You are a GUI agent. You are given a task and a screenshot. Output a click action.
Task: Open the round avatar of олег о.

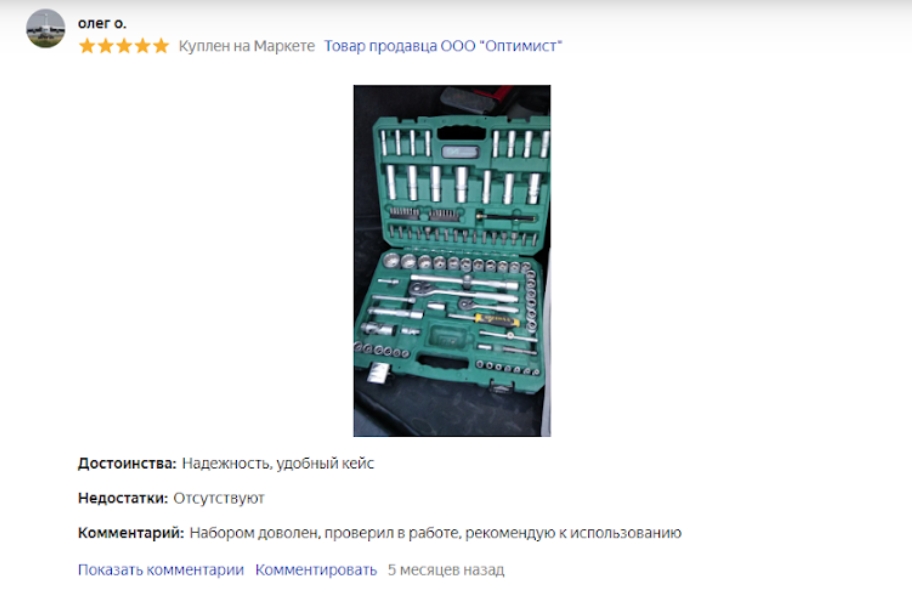45,28
